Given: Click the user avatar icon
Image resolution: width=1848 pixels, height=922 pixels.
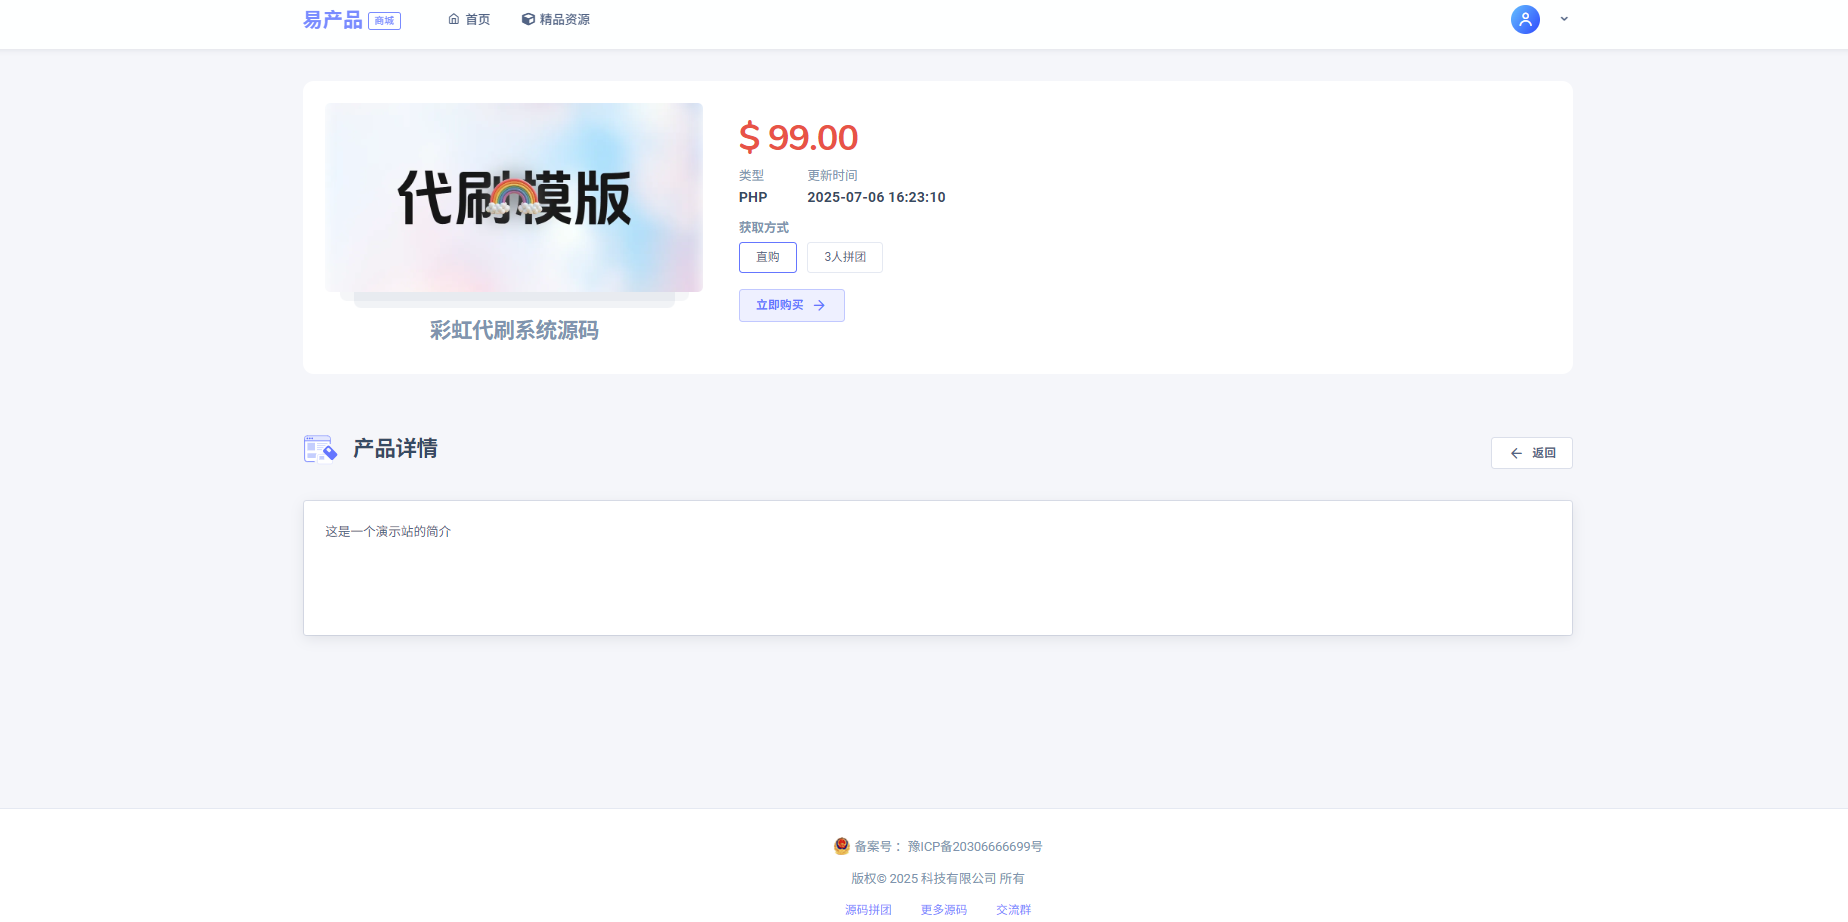Looking at the screenshot, I should 1525,19.
